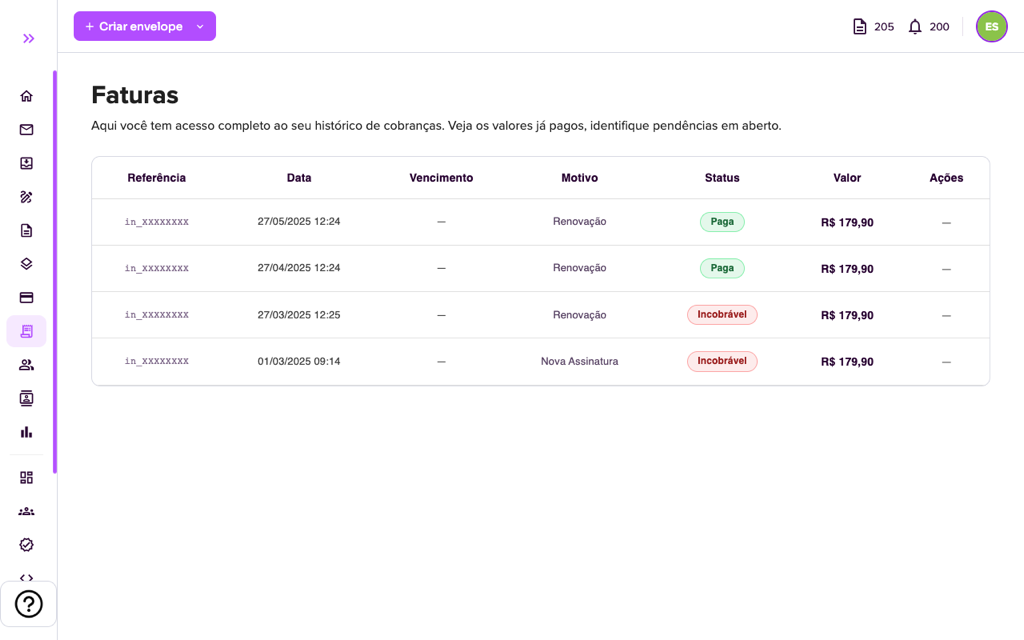This screenshot has width=1024, height=640.
Task: Open the bar chart reports icon
Action: coord(26,432)
